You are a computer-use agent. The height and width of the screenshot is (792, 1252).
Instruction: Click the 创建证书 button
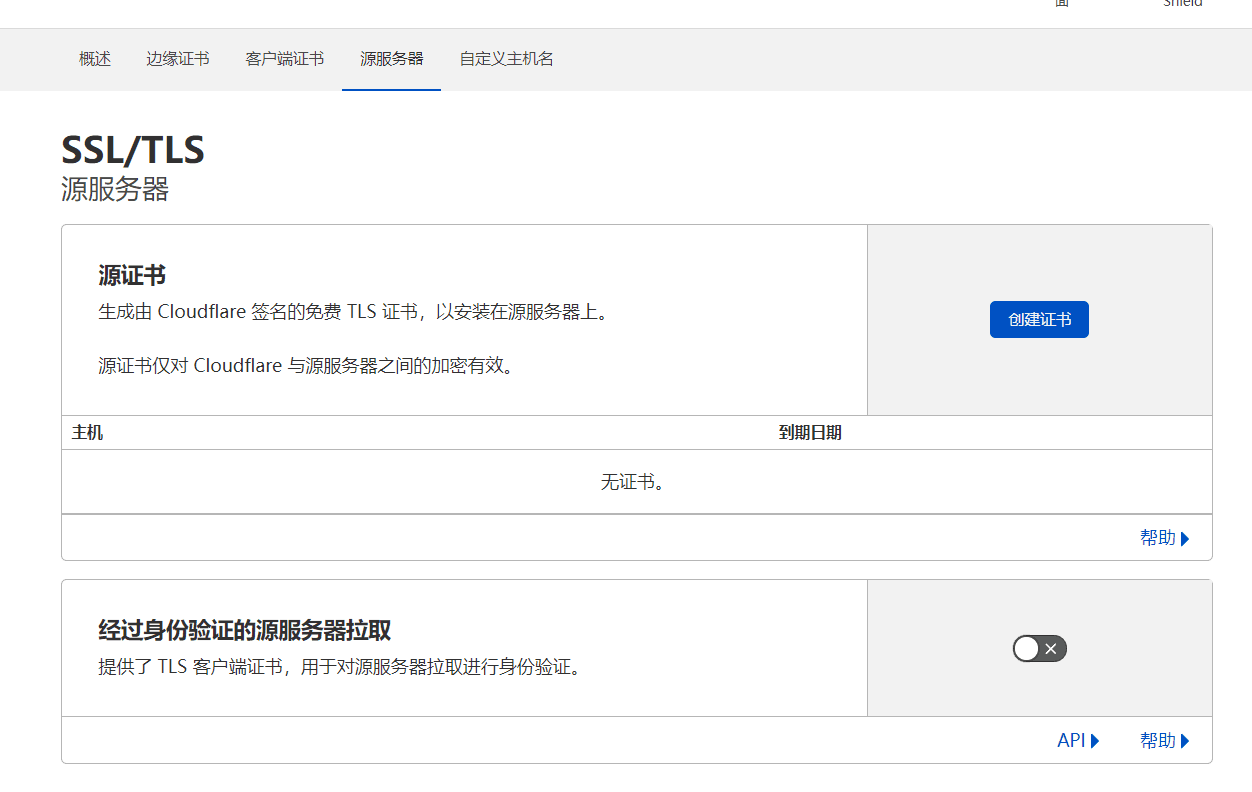click(1039, 320)
